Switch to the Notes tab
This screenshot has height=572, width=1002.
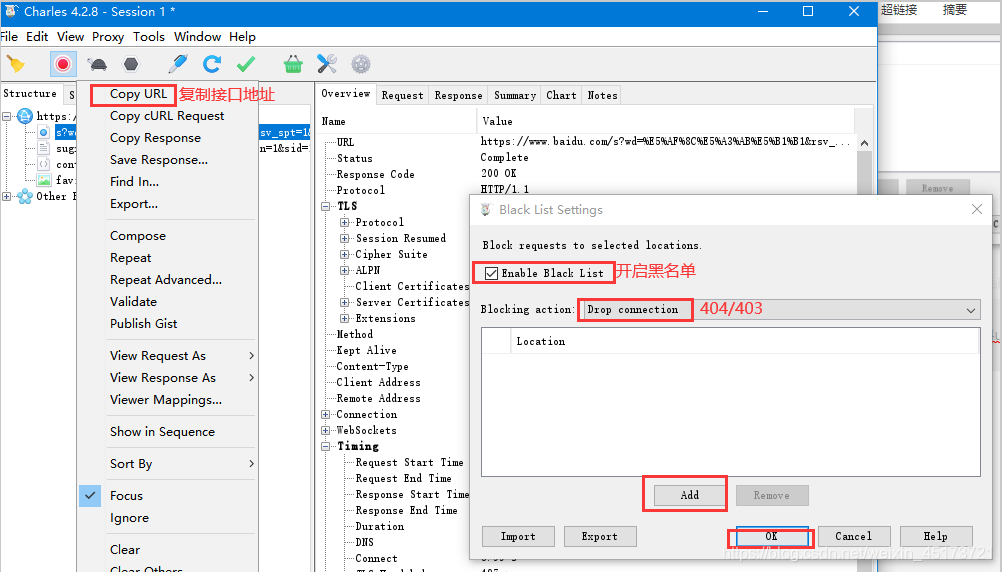[x=603, y=95]
